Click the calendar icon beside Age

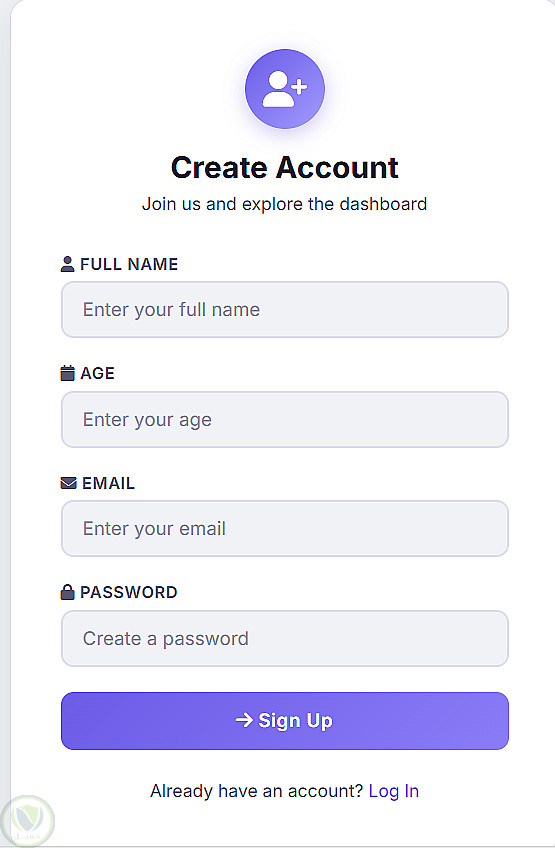[67, 373]
